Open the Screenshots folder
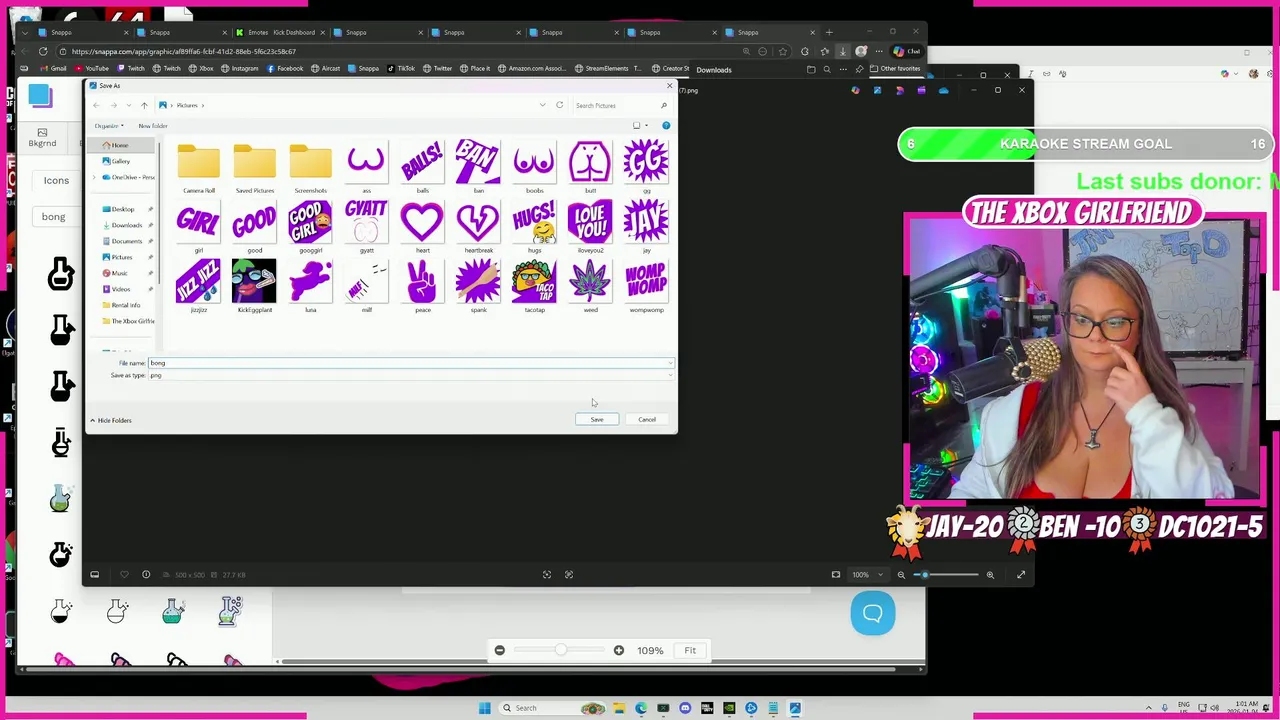 pyautogui.click(x=310, y=168)
